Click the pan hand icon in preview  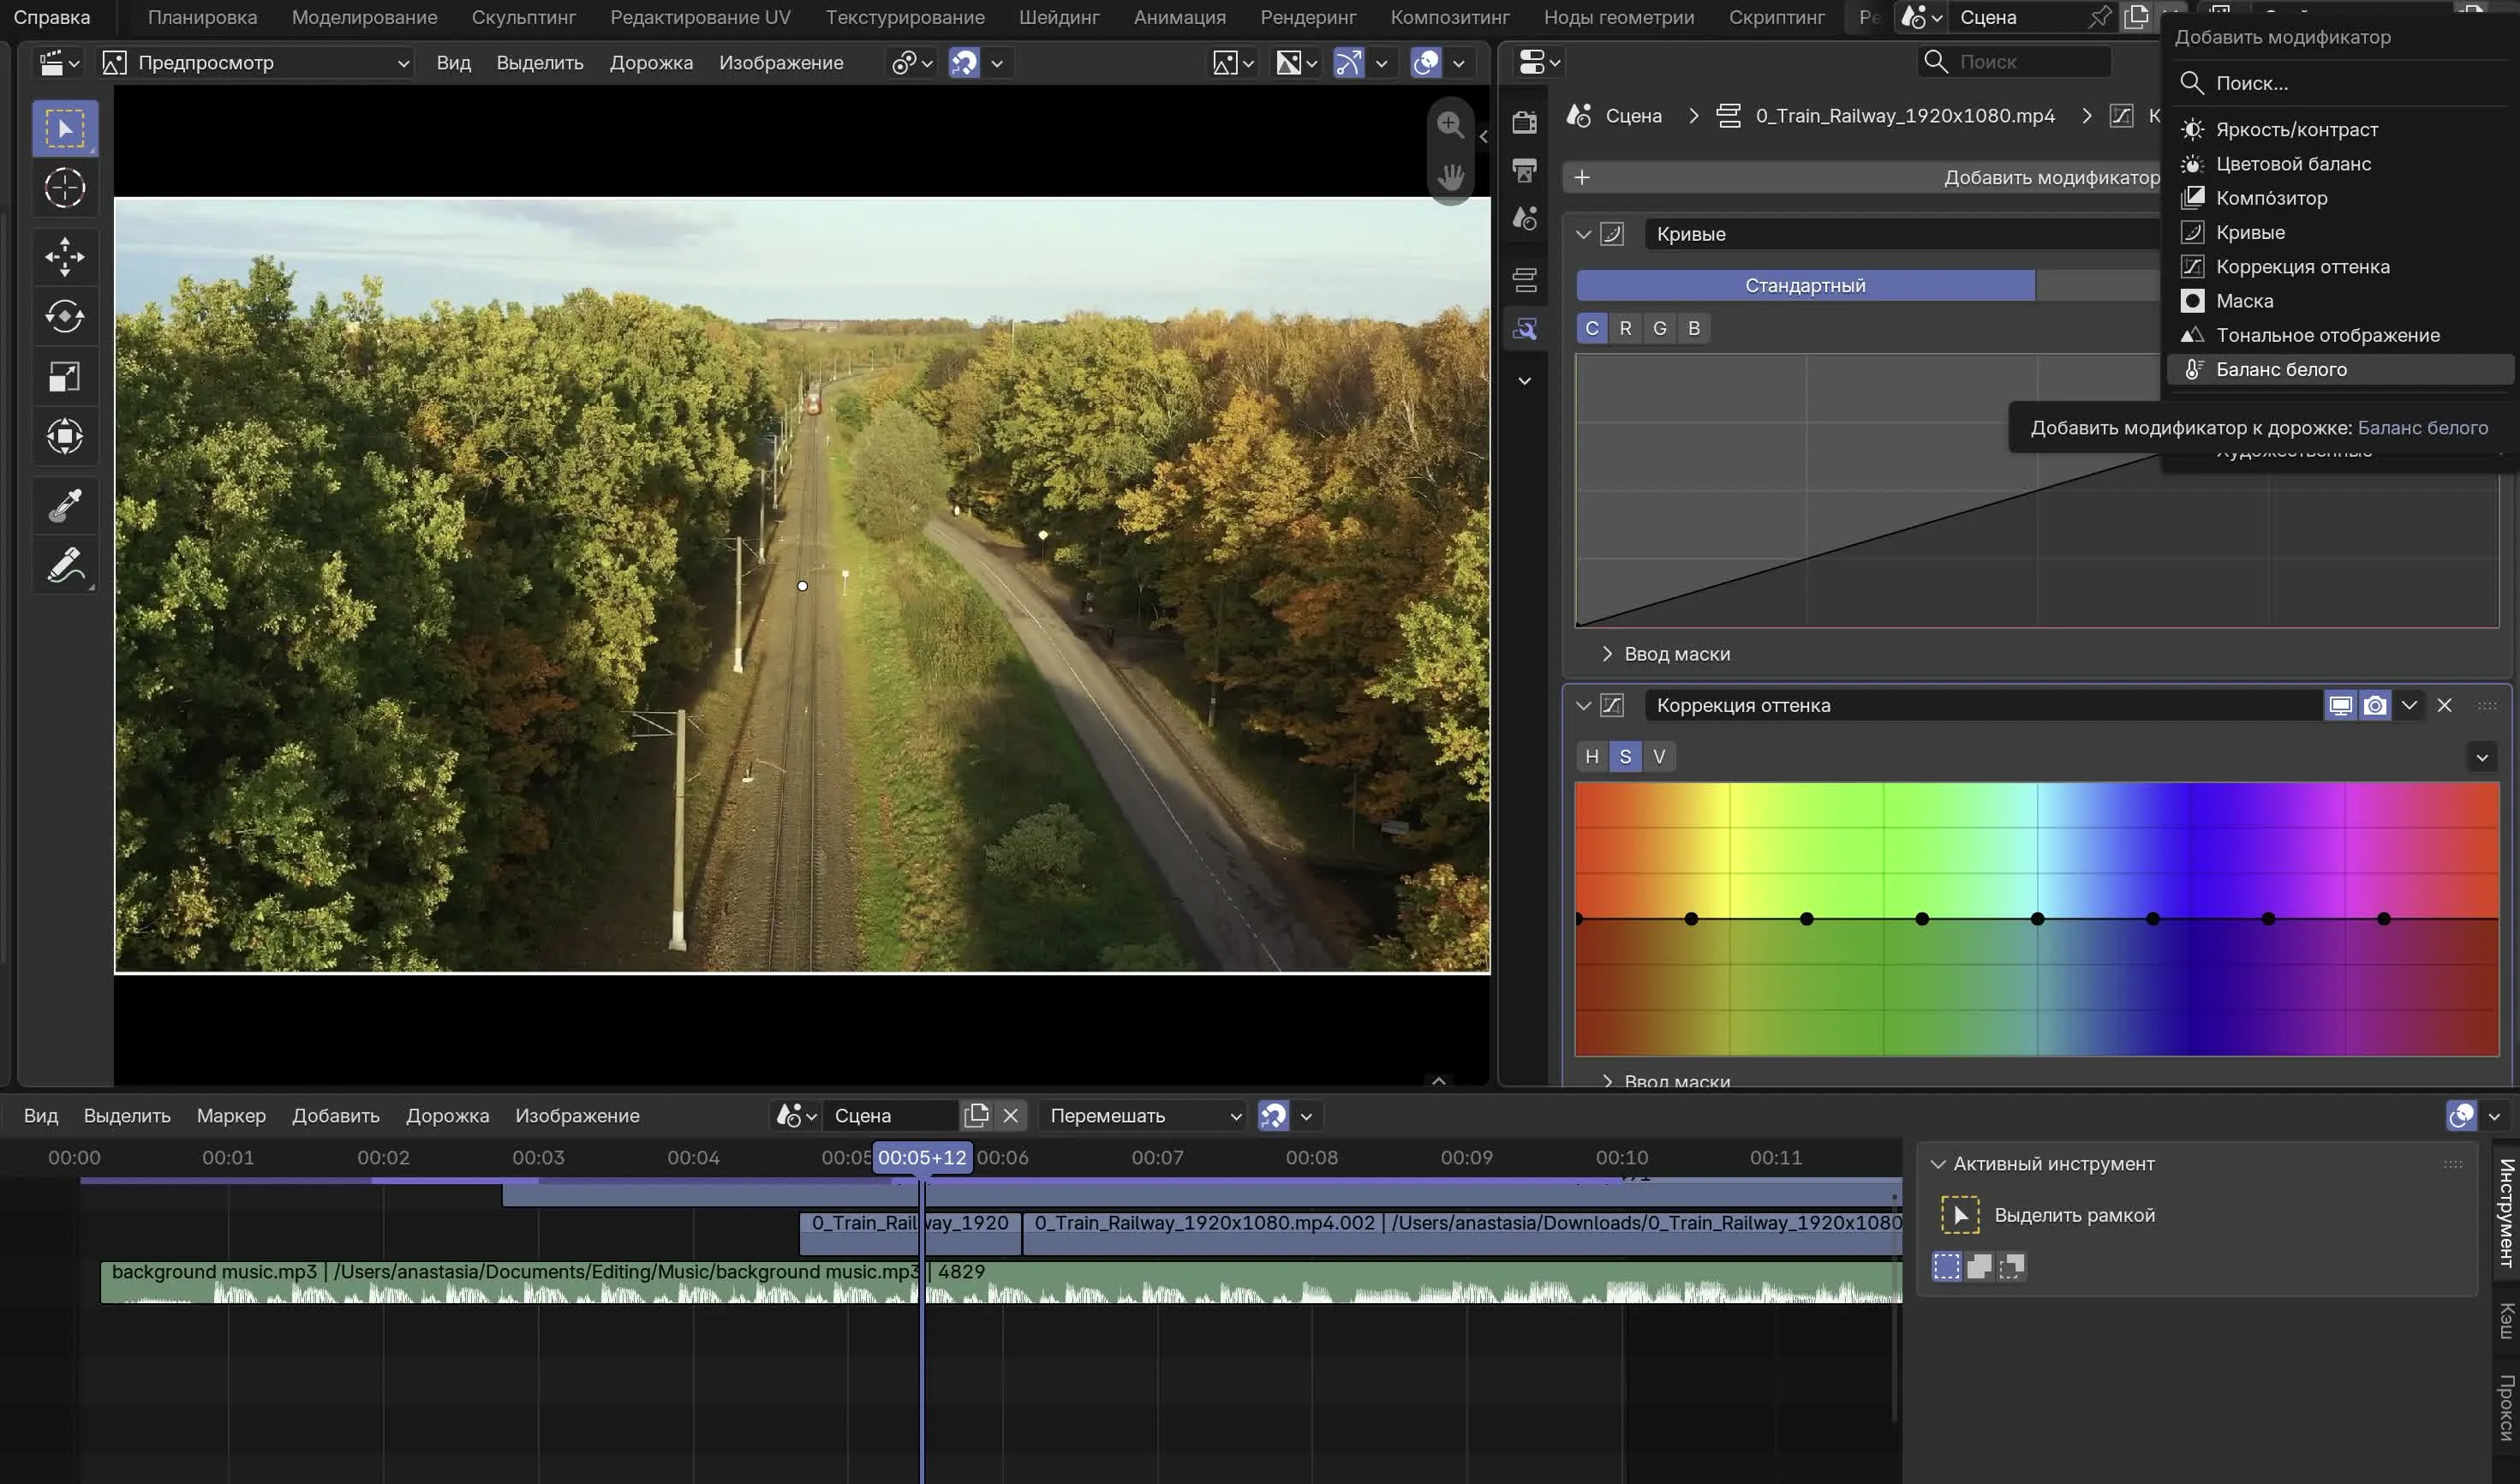(x=1450, y=178)
